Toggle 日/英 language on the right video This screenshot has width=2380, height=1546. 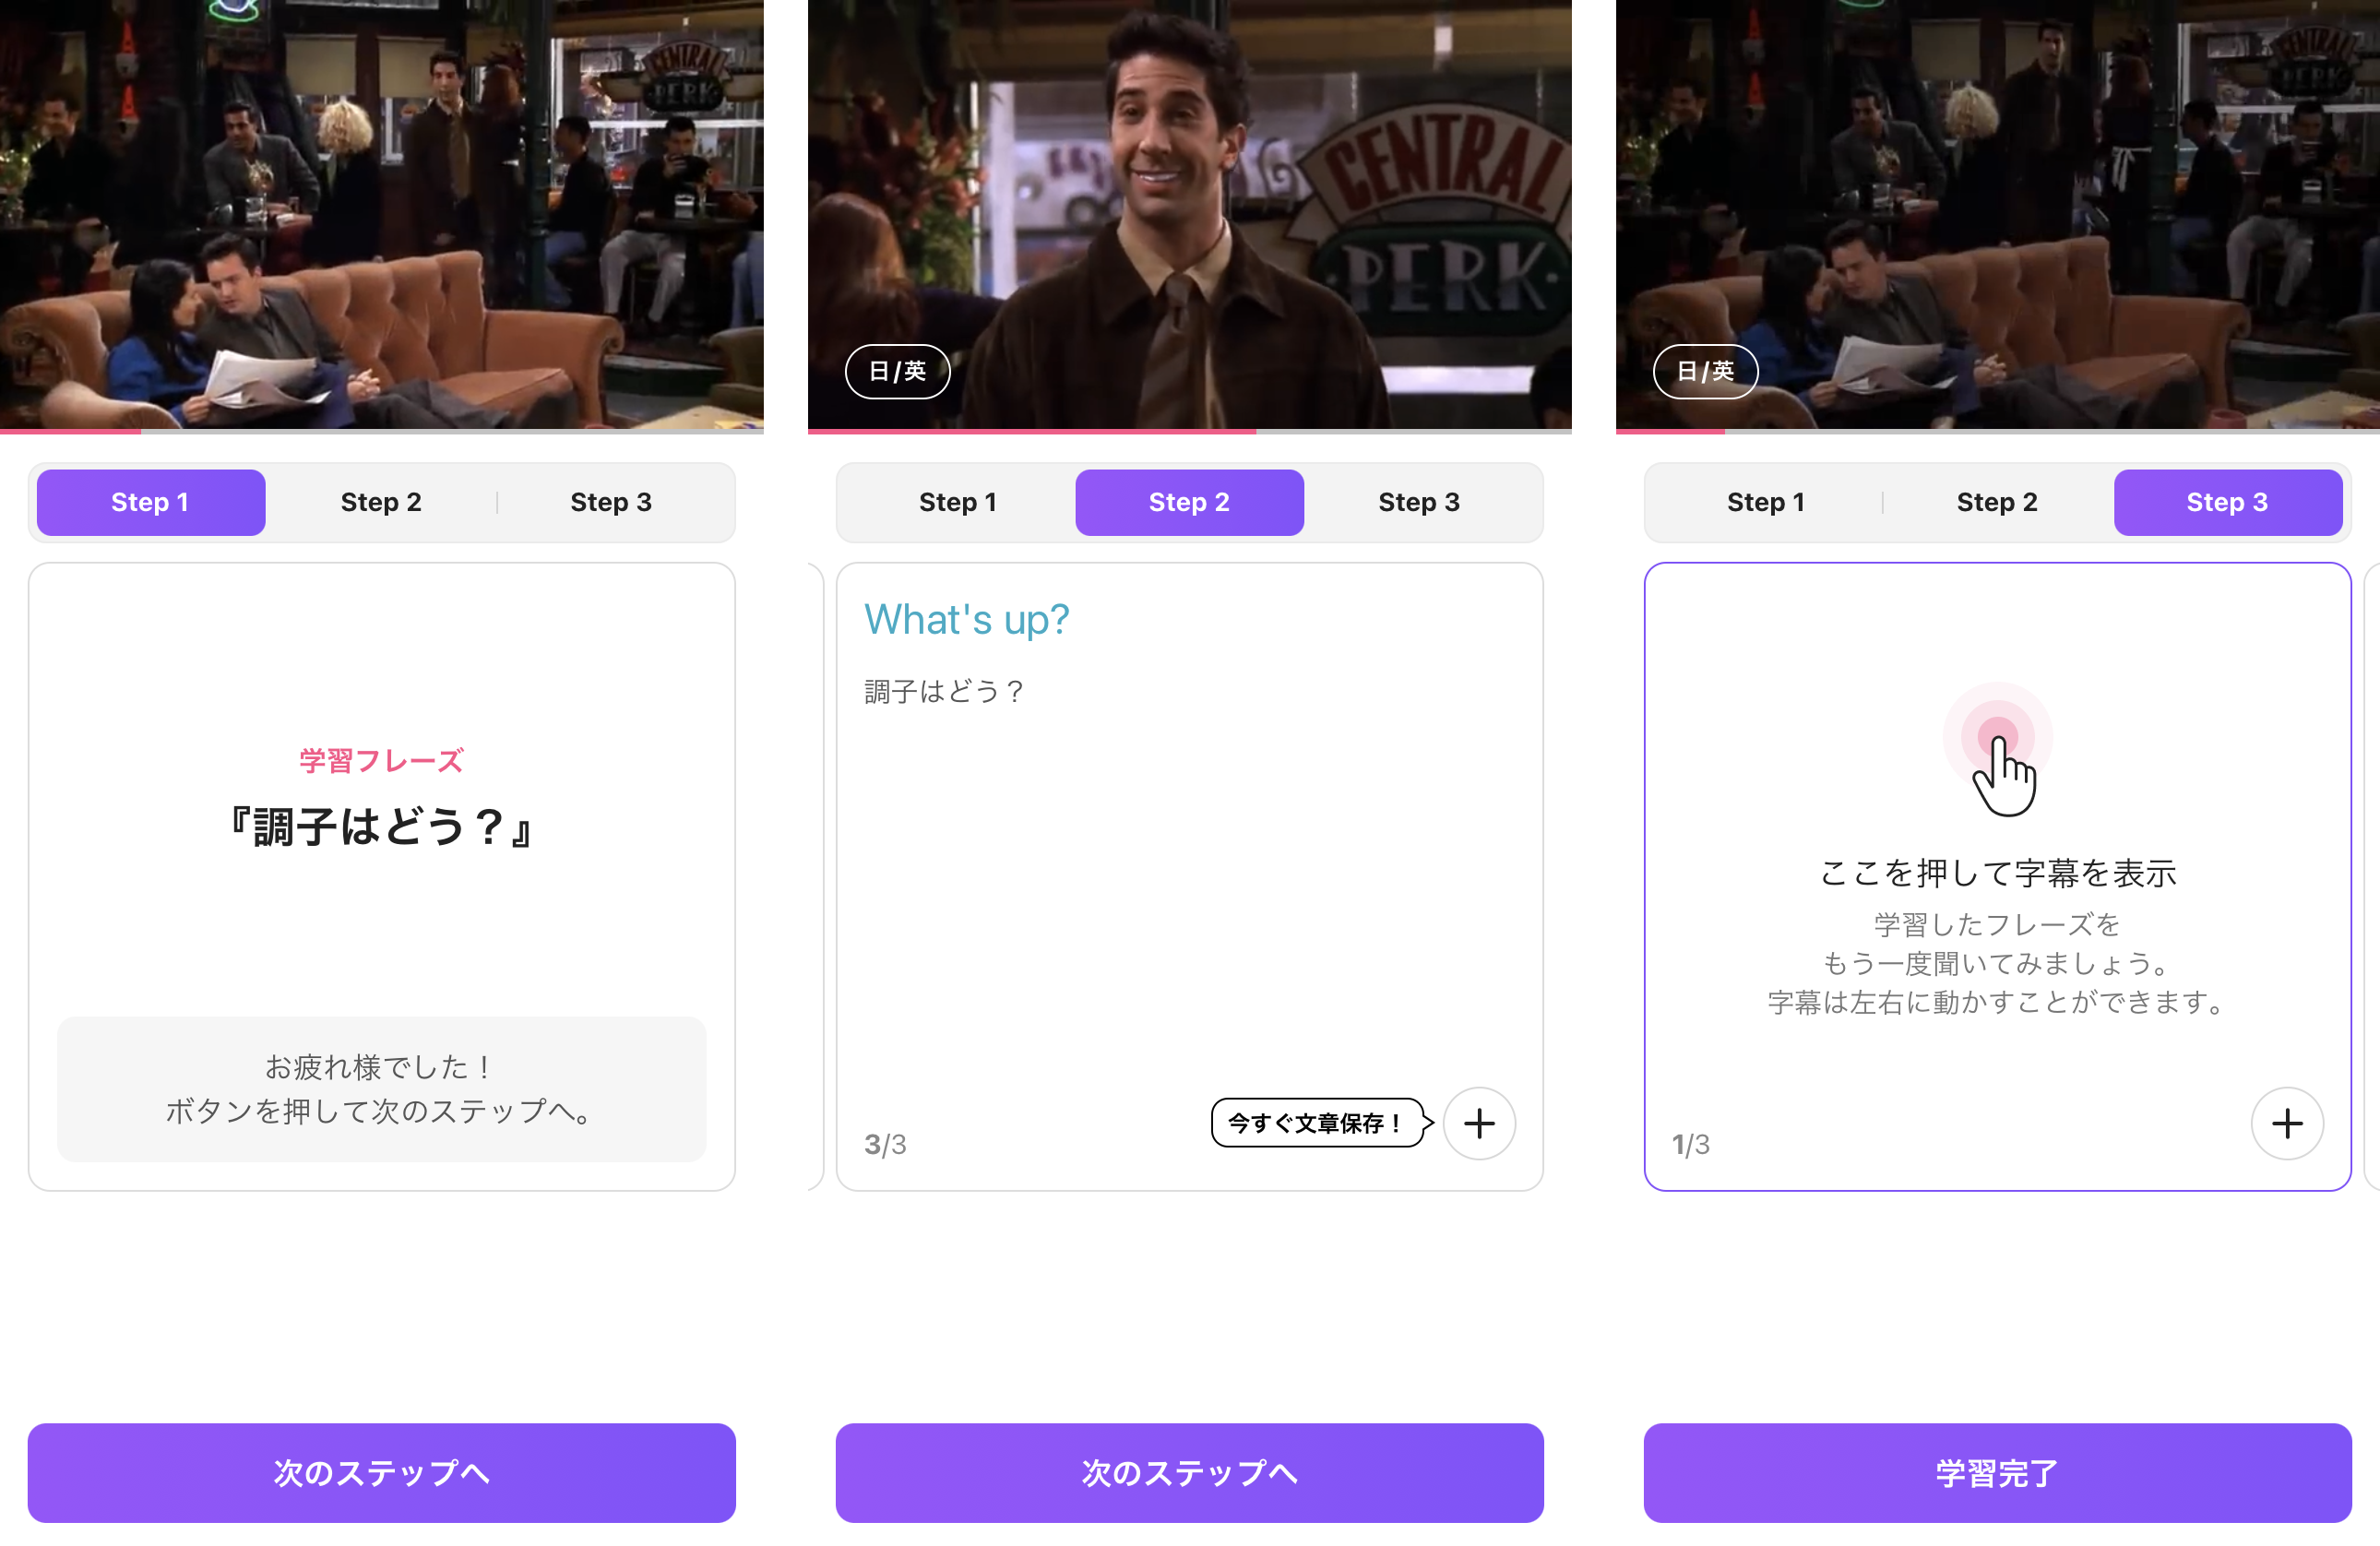click(x=1705, y=371)
